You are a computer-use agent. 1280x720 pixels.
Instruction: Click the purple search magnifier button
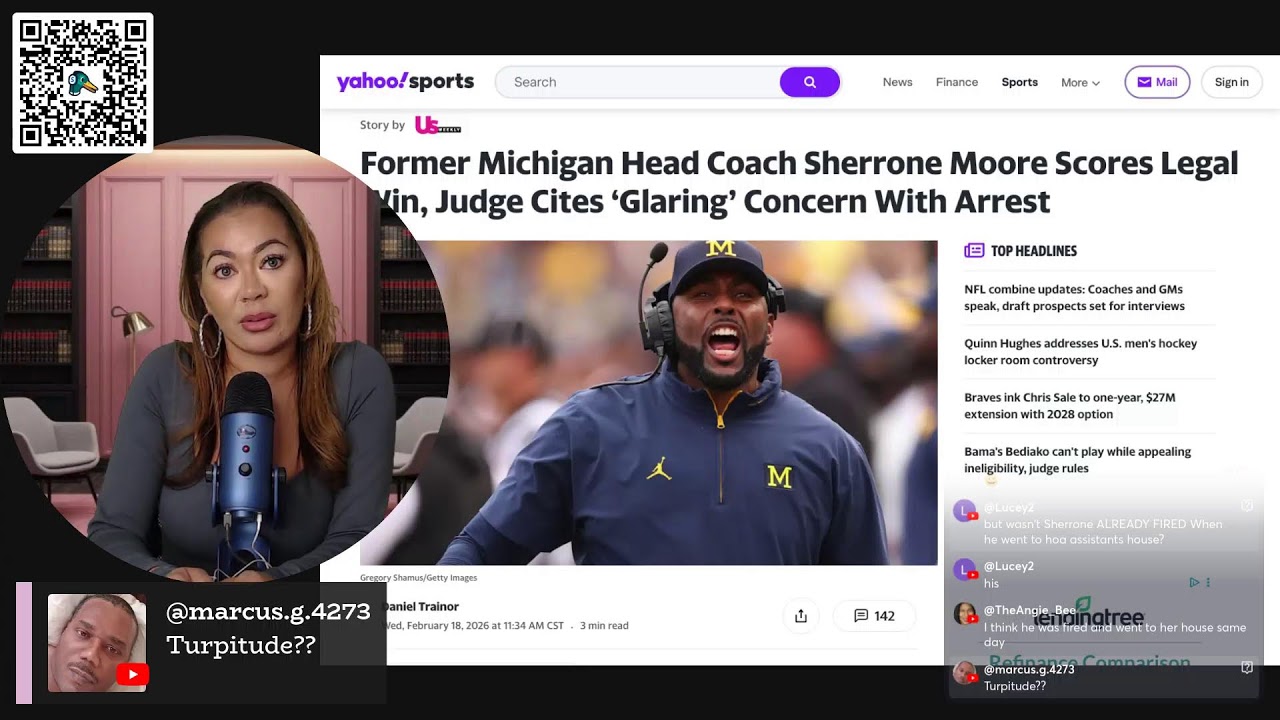coord(809,82)
